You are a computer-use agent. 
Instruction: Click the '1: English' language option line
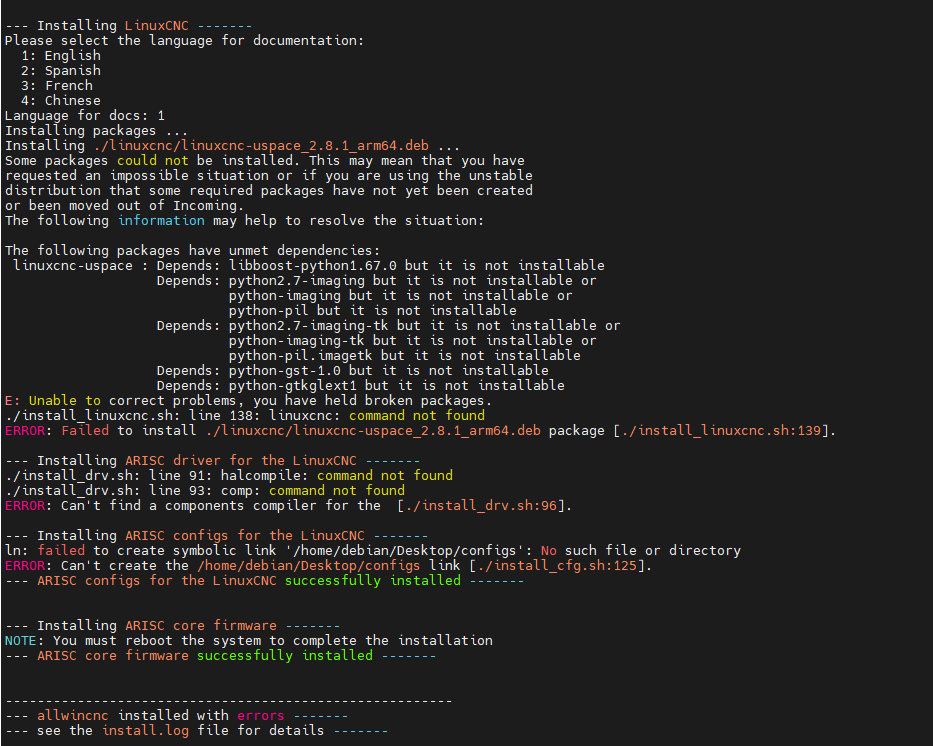[x=61, y=55]
